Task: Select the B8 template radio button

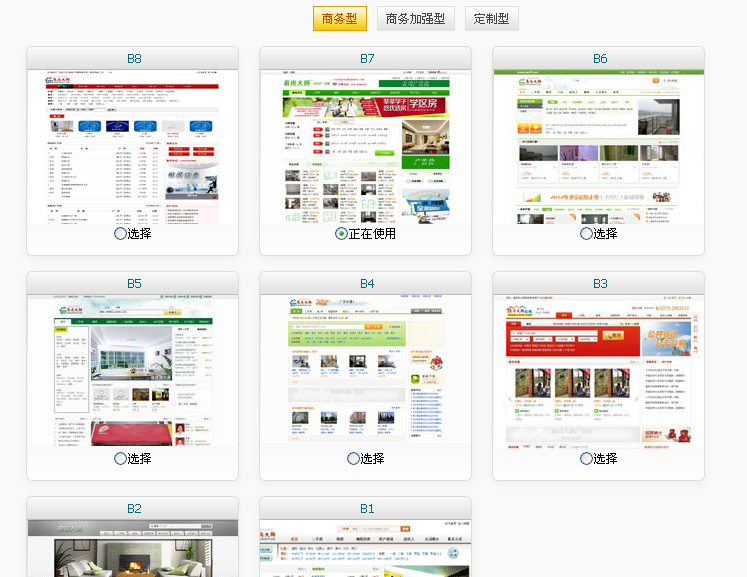Action: (x=121, y=233)
